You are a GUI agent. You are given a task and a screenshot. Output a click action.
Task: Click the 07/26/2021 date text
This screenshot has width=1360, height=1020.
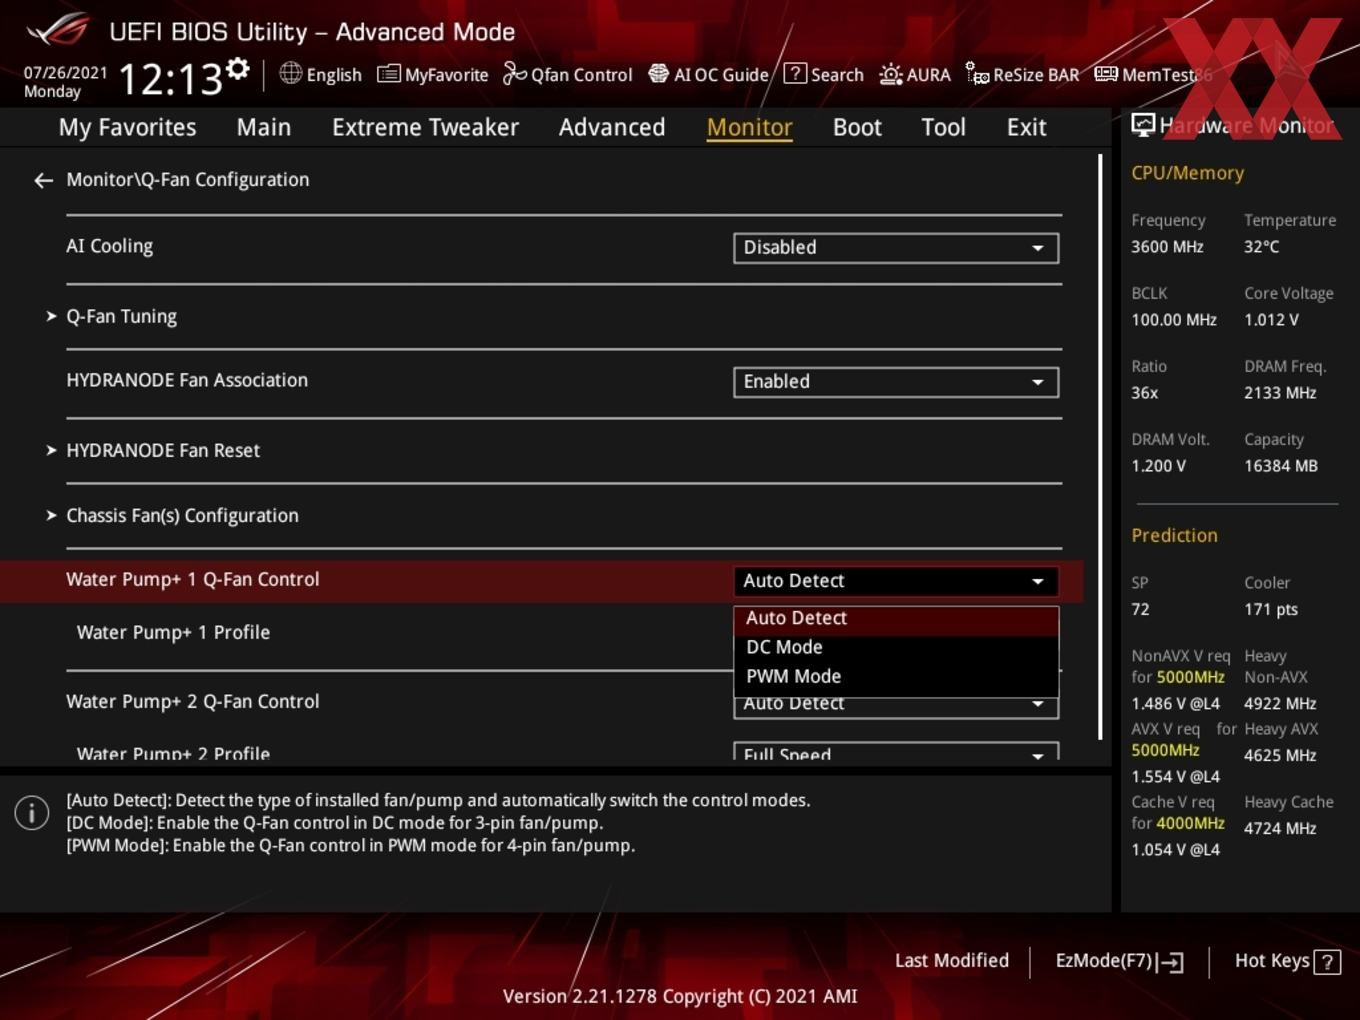(65, 73)
